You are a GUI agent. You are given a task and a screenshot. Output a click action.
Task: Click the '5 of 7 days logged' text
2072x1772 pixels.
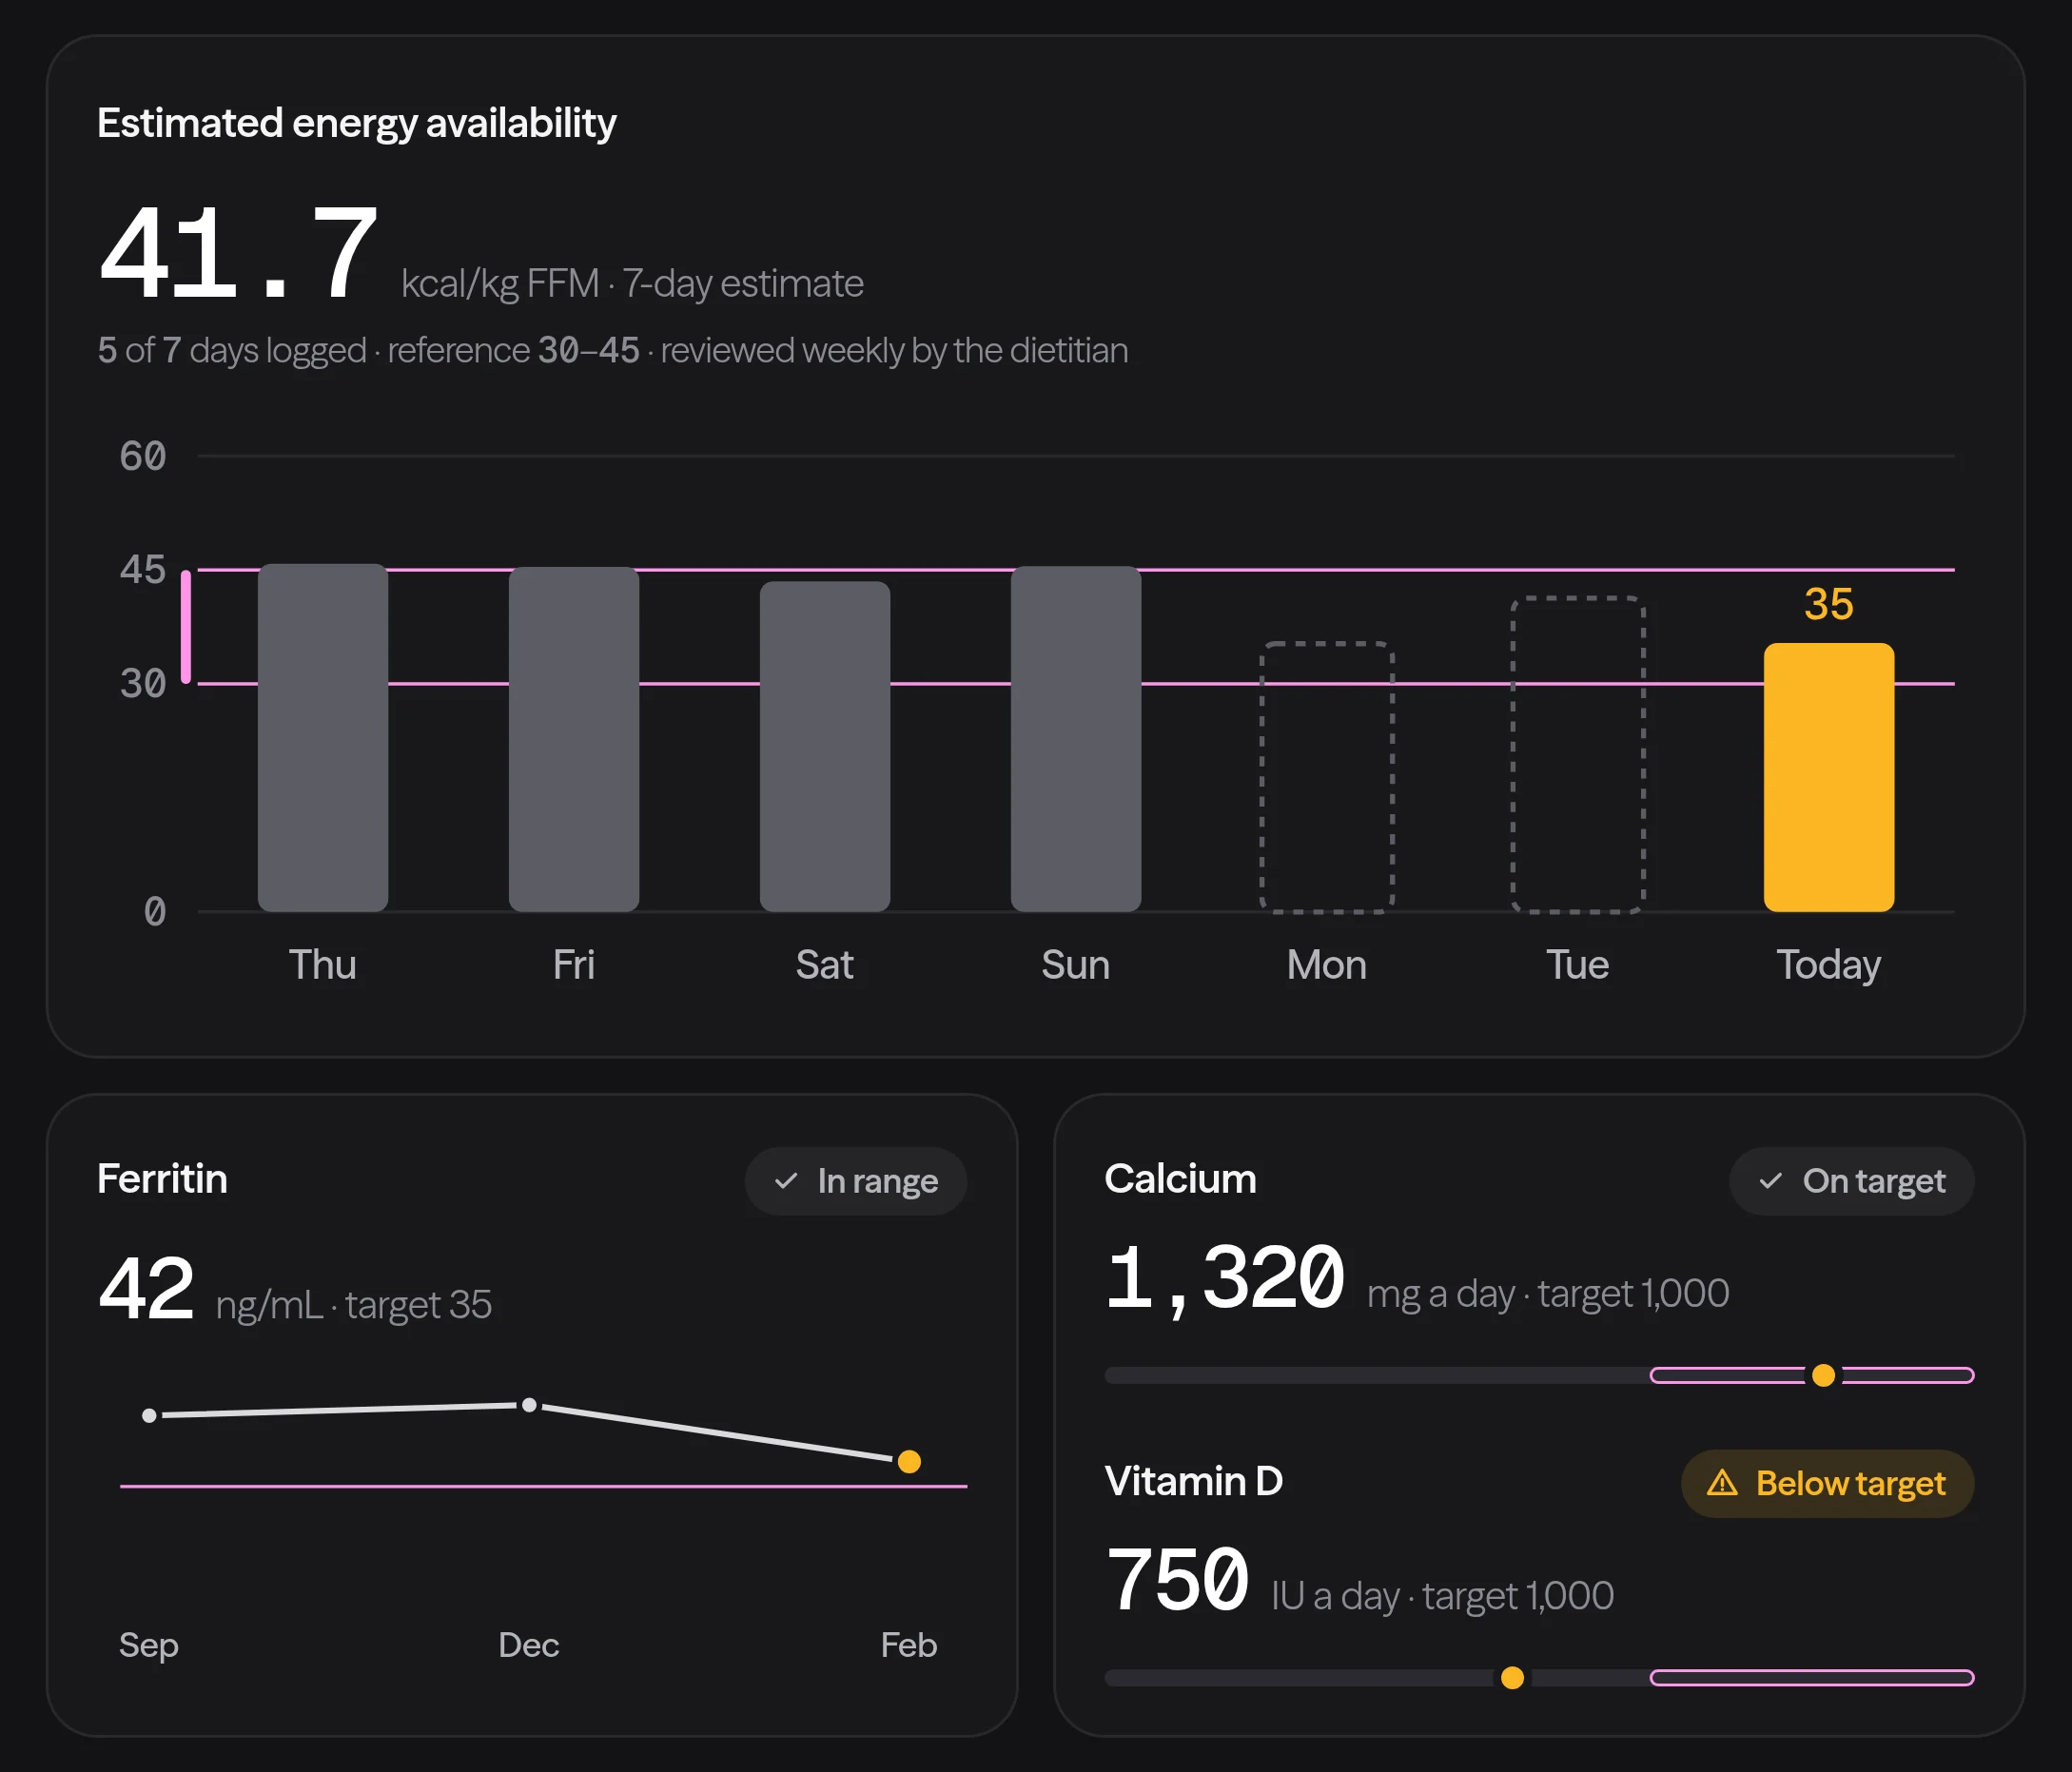[232, 350]
